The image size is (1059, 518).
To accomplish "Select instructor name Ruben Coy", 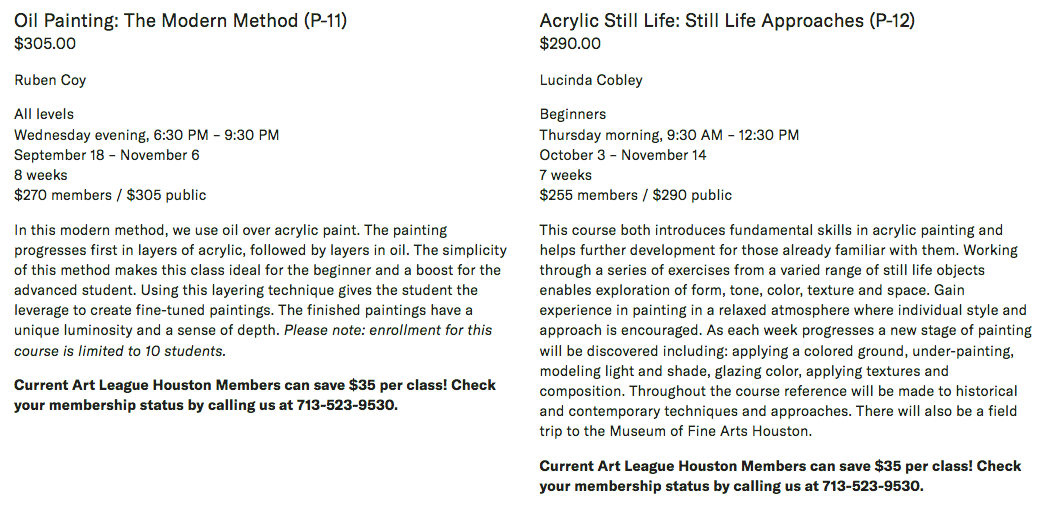I will (50, 80).
